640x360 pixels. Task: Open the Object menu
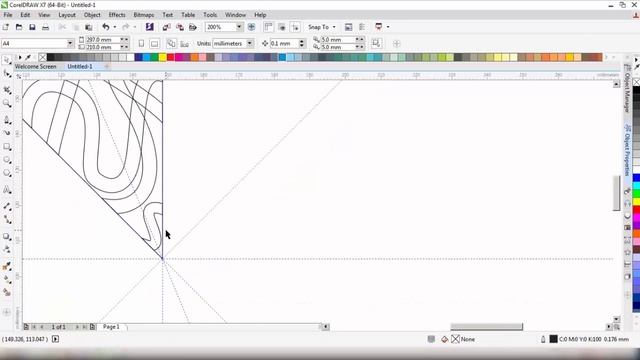(x=92, y=15)
